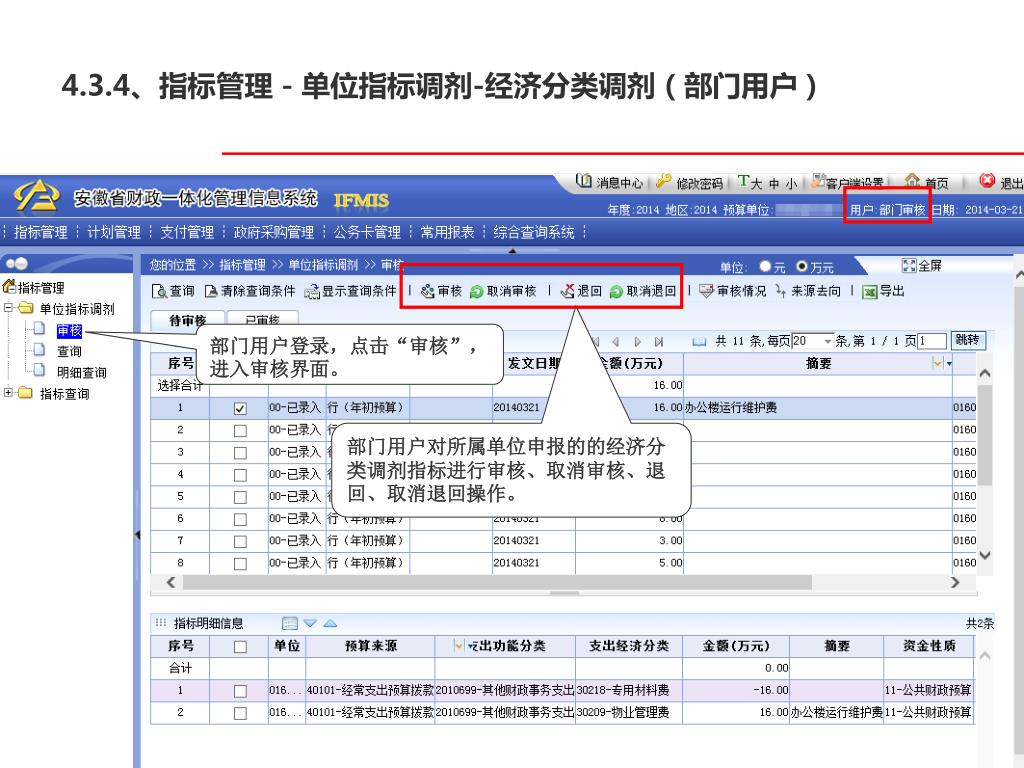
Task: Click the page number input field
Action: coord(933,342)
